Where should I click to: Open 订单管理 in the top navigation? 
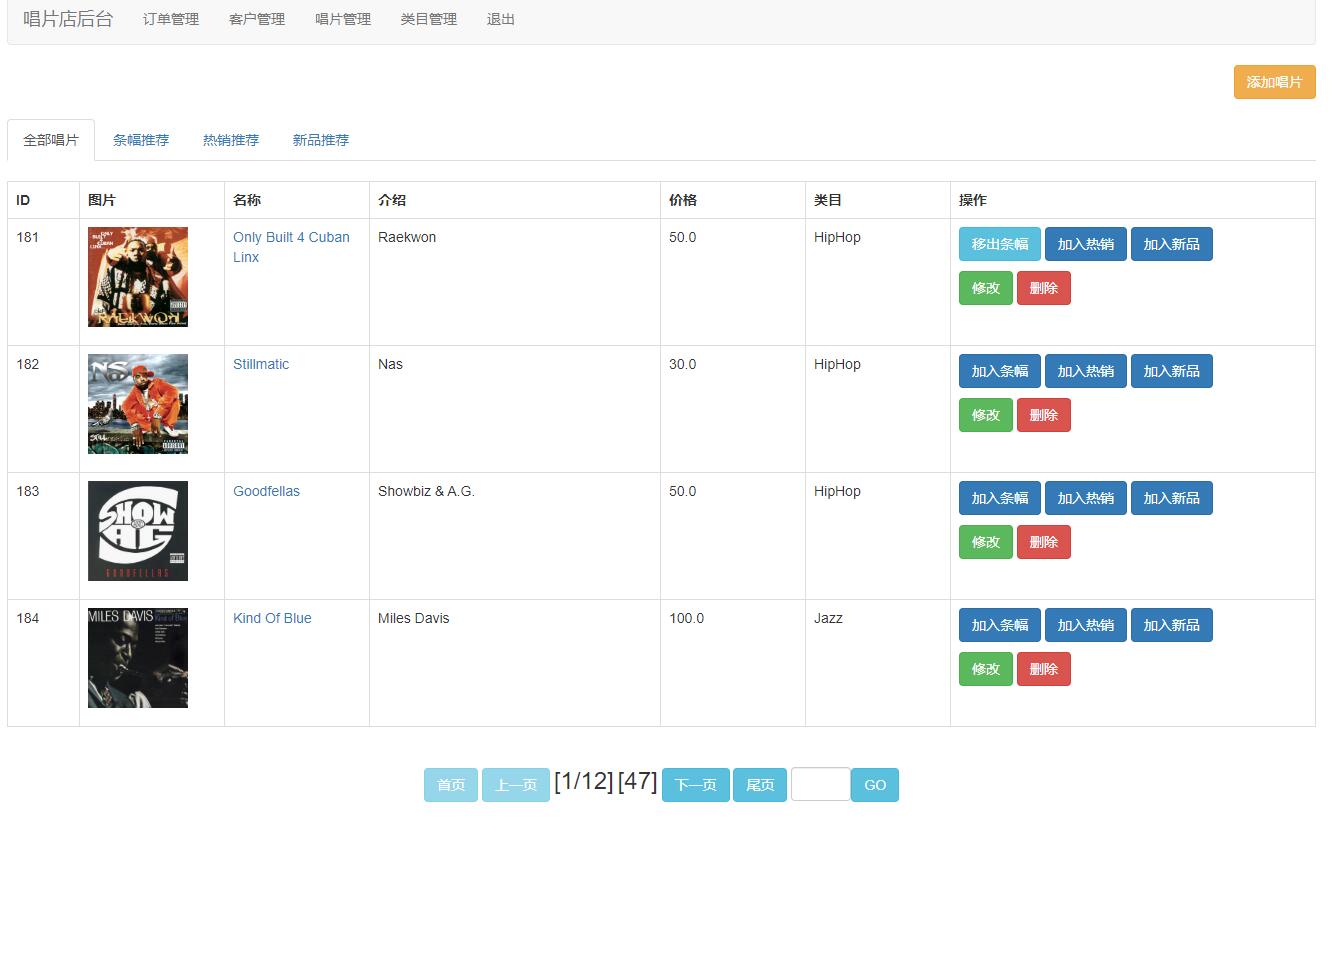click(x=170, y=19)
